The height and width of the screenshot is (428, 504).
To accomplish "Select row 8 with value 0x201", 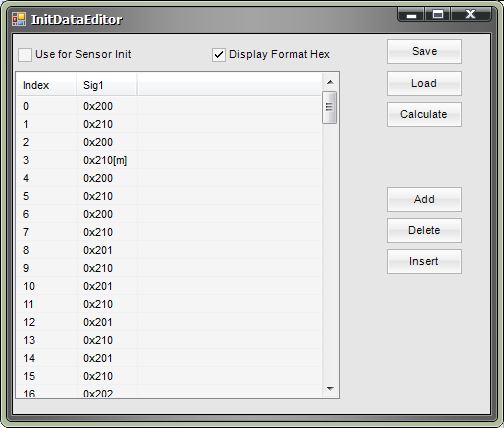I will pyautogui.click(x=169, y=250).
